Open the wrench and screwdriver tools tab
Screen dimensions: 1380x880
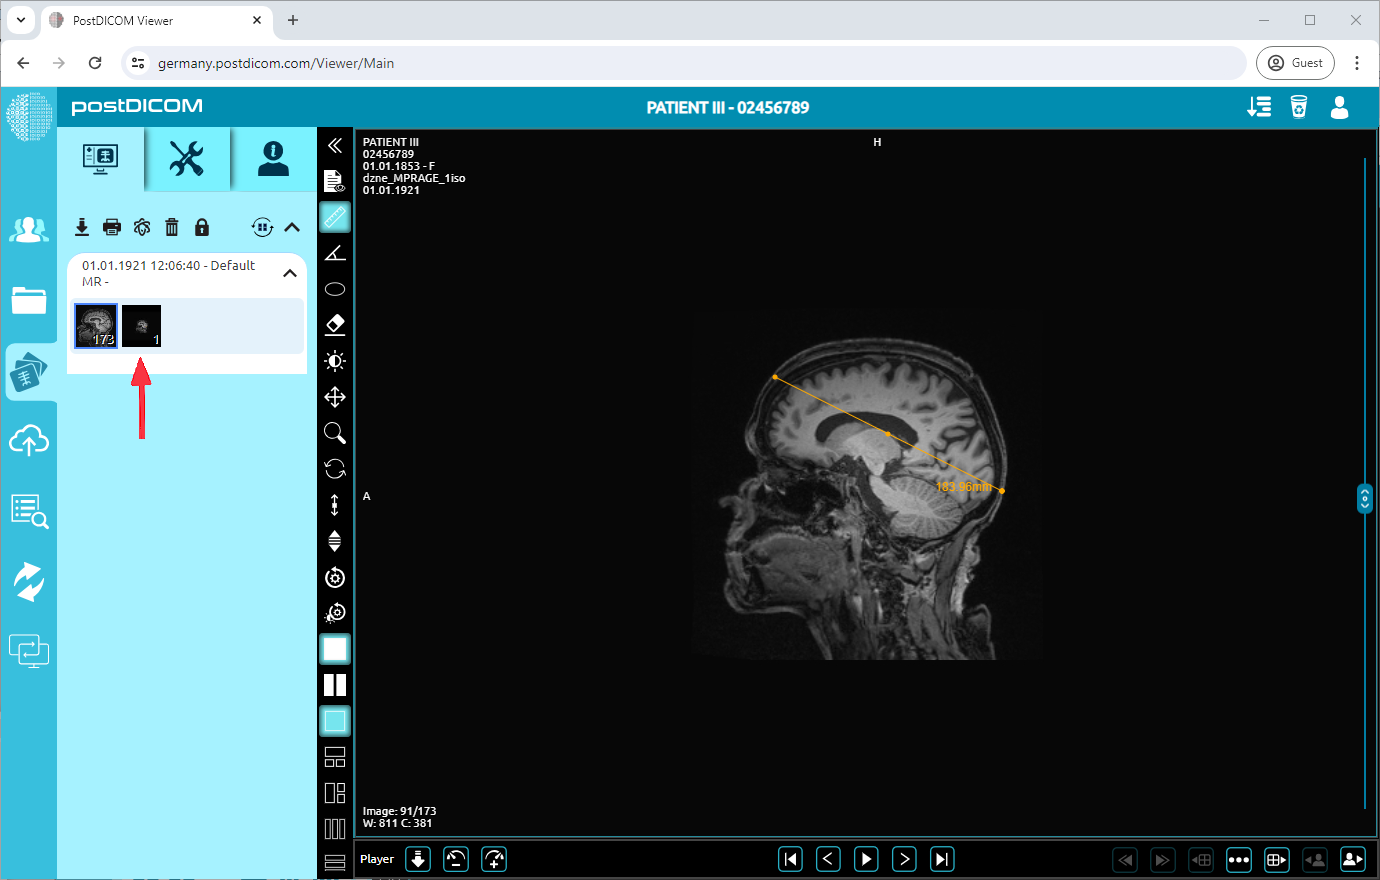[187, 158]
